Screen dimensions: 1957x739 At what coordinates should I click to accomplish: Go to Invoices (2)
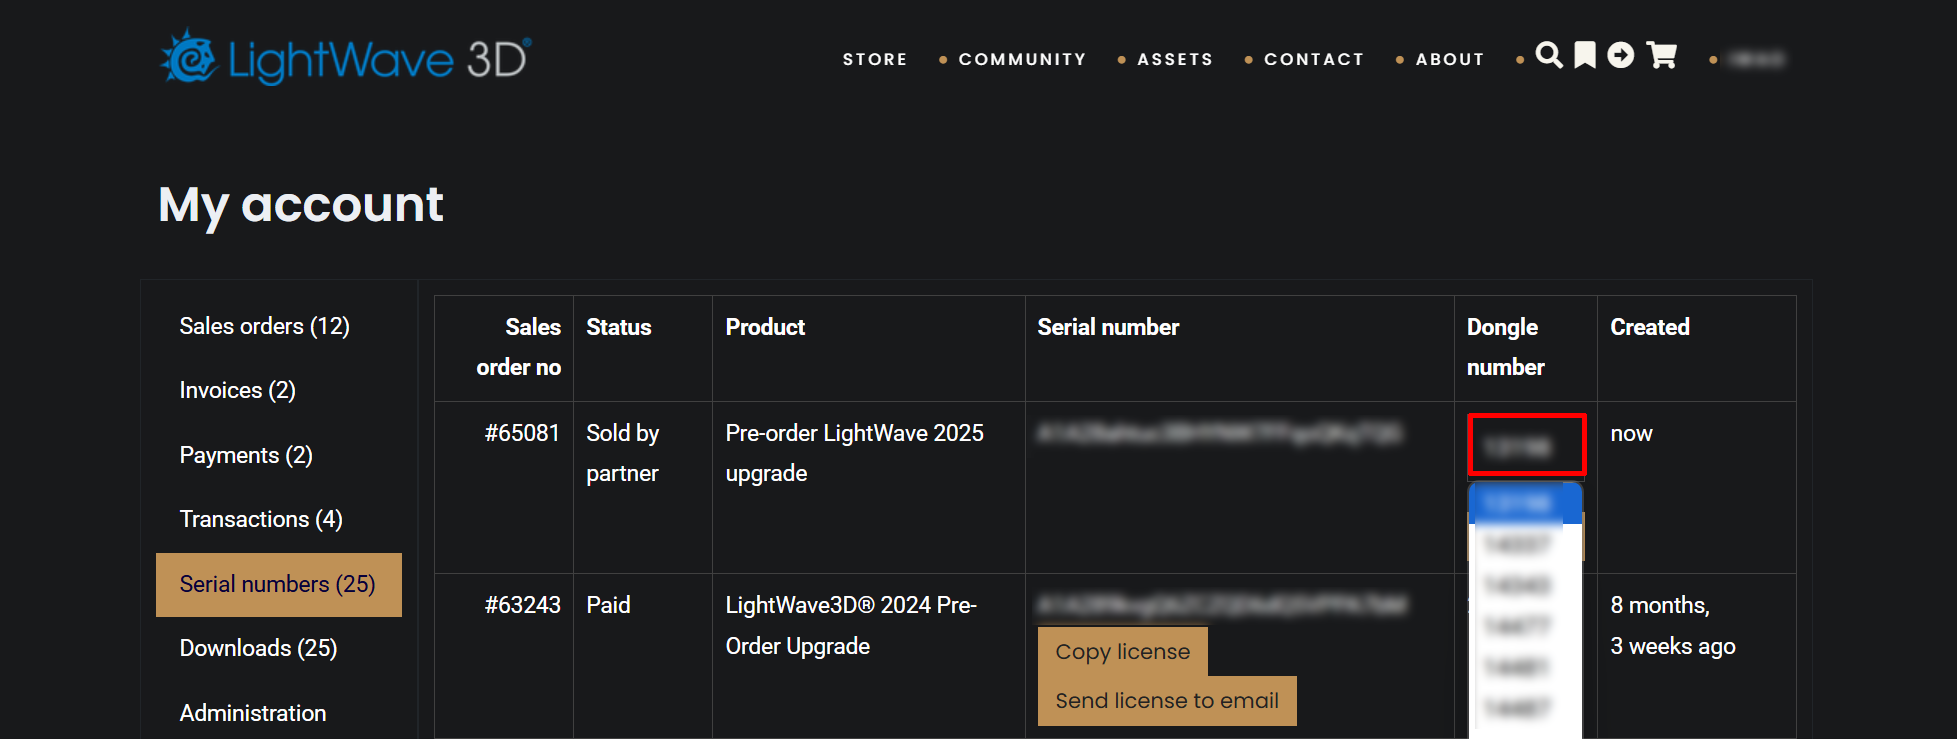click(237, 390)
